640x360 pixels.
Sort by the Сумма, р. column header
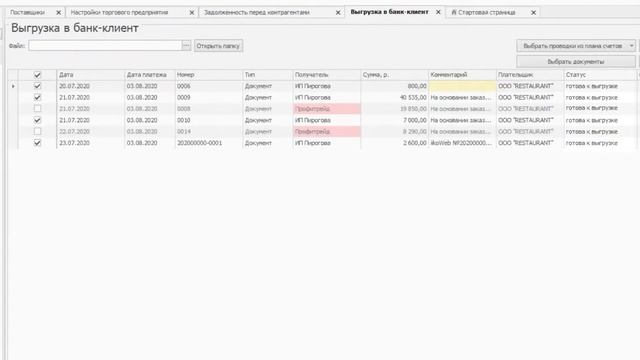point(394,75)
